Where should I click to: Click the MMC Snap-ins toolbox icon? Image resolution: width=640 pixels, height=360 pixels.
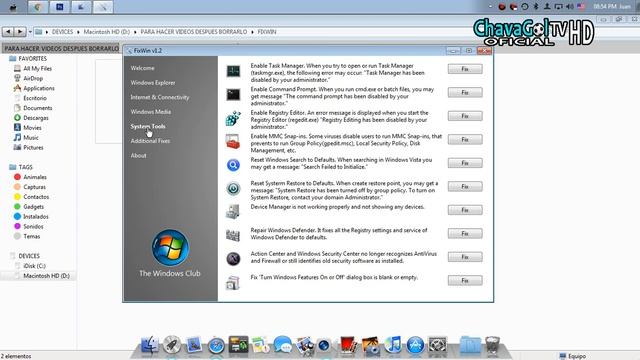pos(233,142)
